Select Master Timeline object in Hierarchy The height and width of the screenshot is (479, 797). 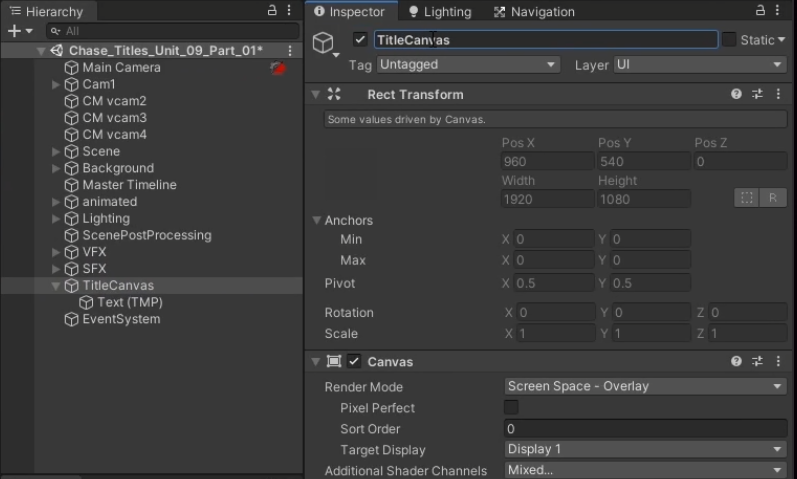pyautogui.click(x=128, y=185)
